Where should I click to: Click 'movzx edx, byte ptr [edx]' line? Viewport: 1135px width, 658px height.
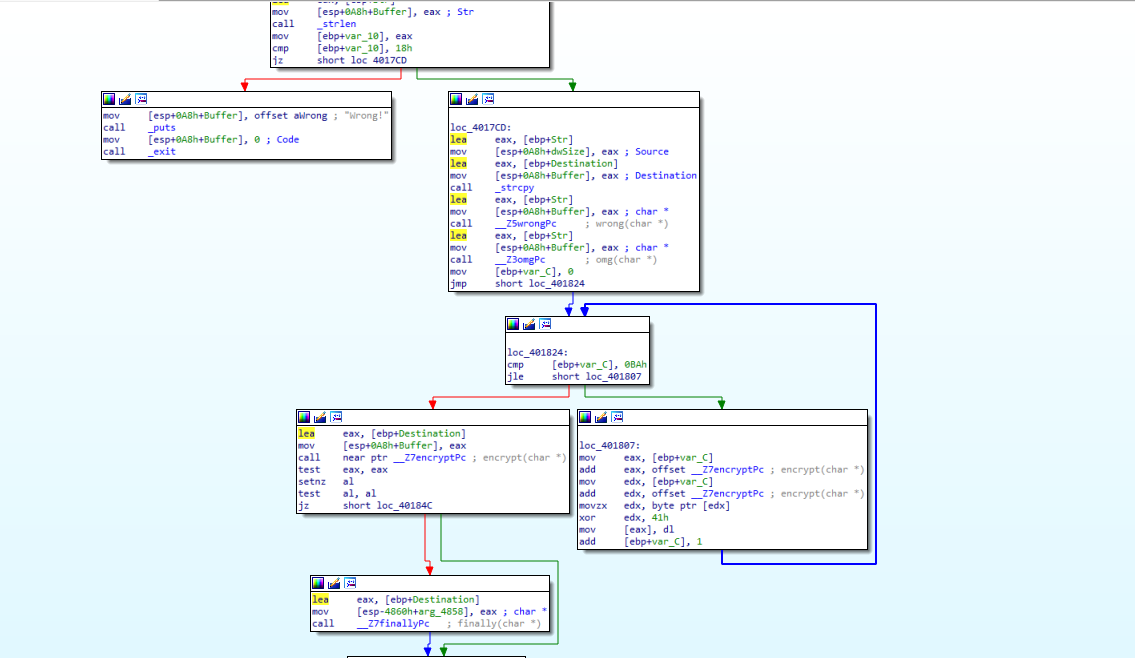pos(654,505)
